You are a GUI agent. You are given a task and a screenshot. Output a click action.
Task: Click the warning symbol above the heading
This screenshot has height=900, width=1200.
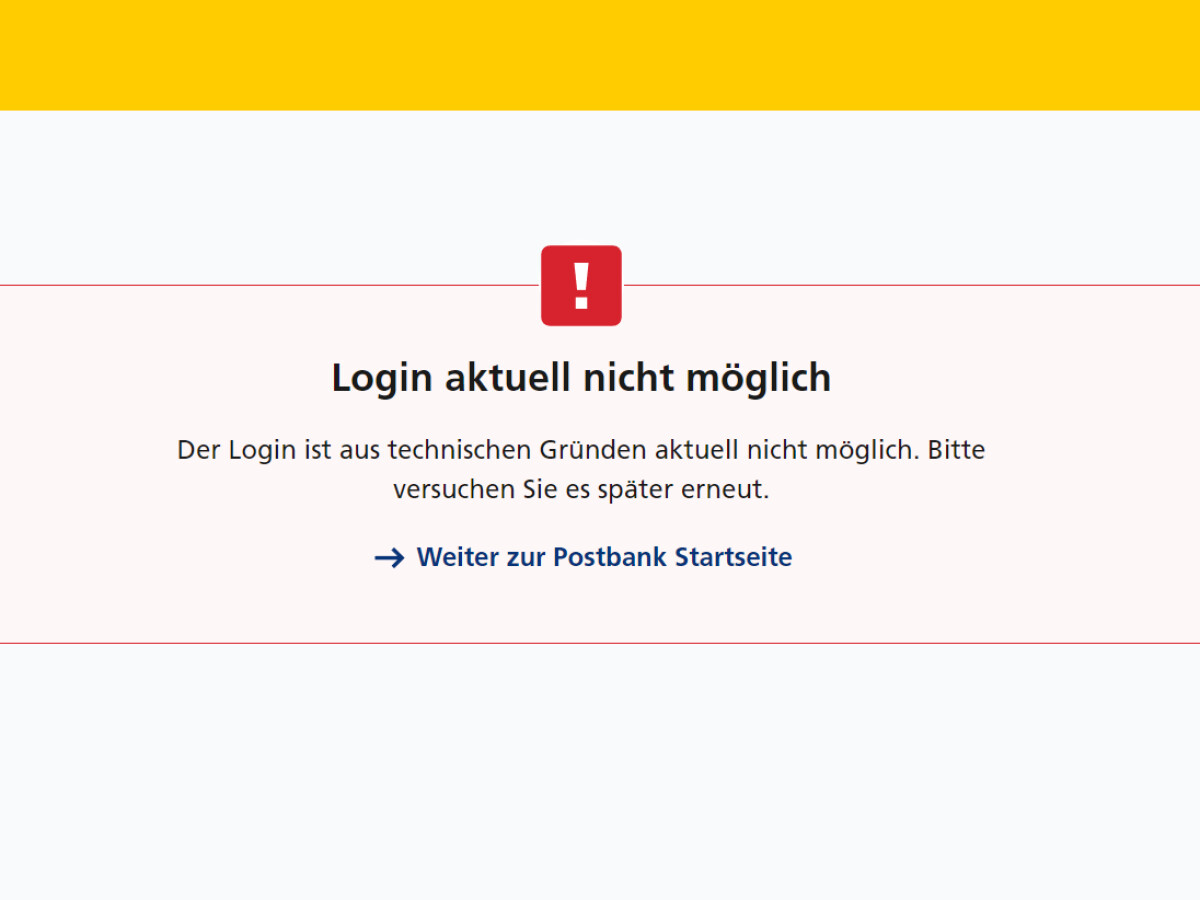581,285
